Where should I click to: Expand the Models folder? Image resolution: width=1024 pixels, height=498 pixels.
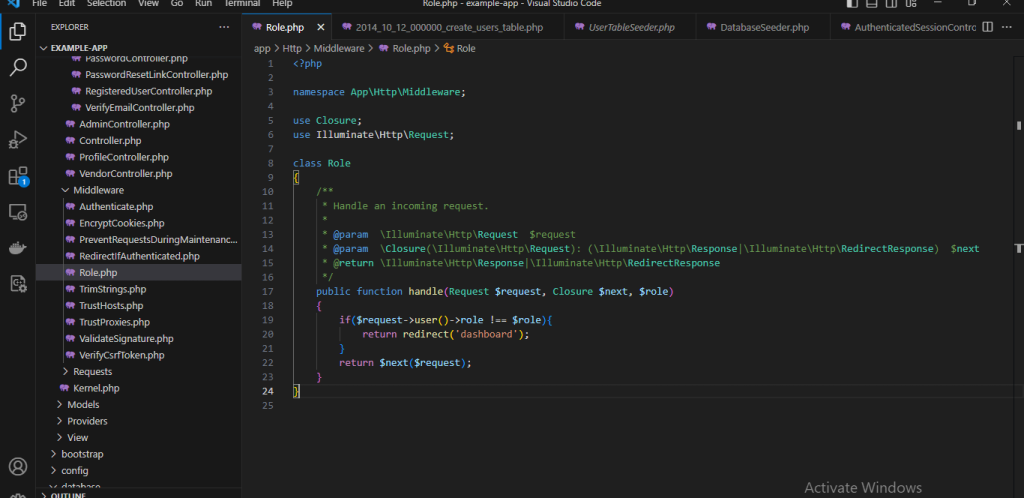pyautogui.click(x=83, y=404)
